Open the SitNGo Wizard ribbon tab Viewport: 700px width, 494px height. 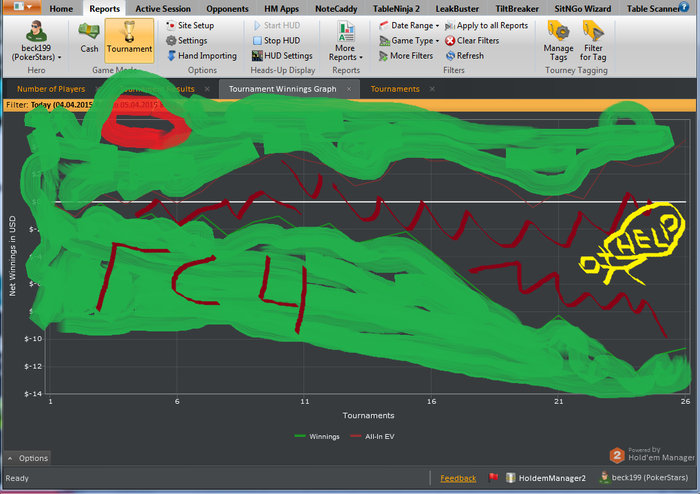pos(583,8)
